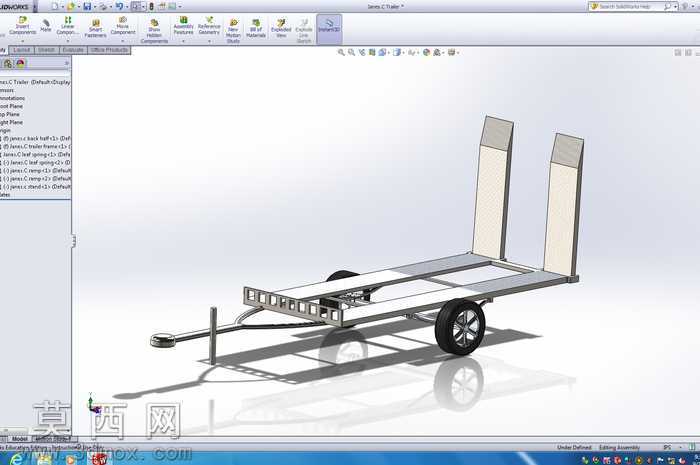Open Reference Geometry tool
Viewport: 700px width, 465px height.
click(209, 26)
